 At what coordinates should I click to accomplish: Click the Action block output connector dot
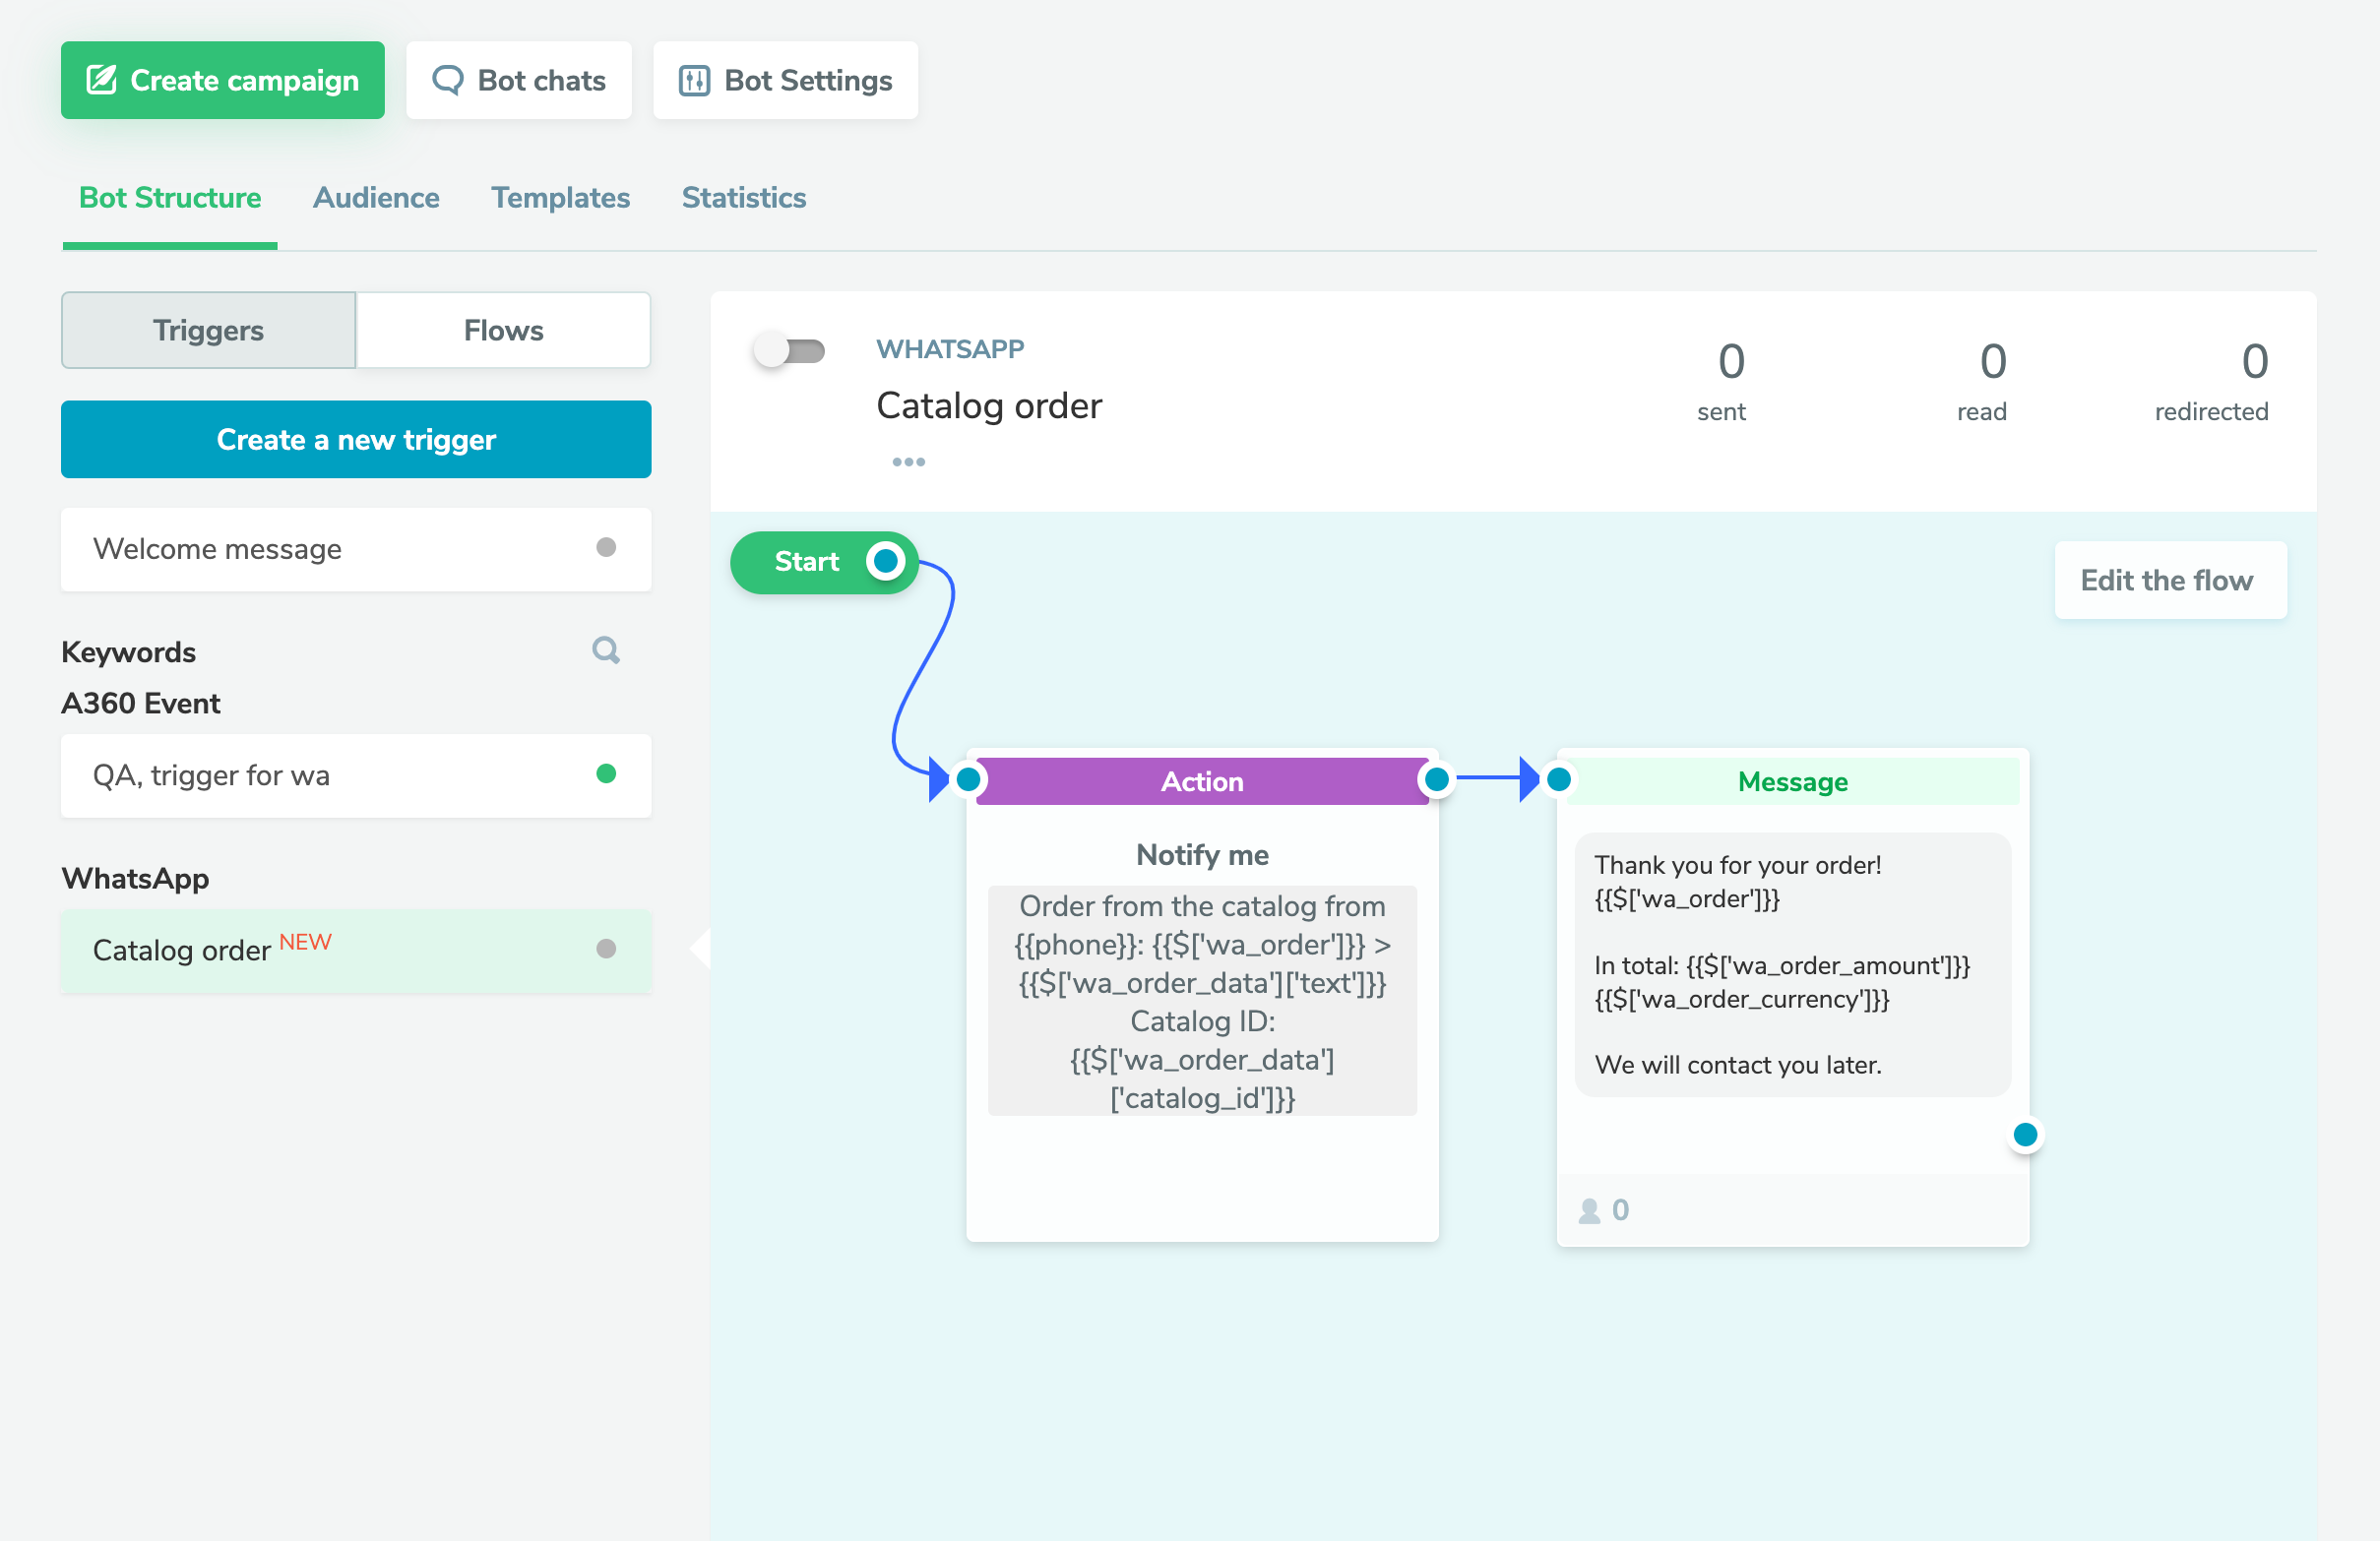click(1436, 780)
